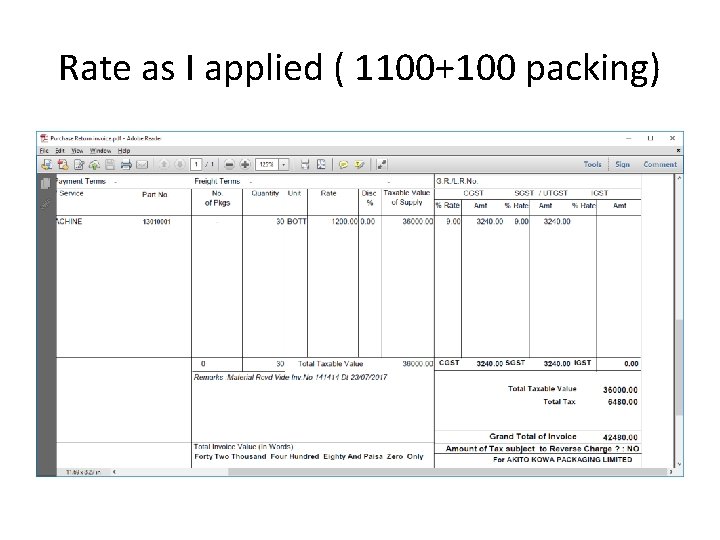This screenshot has height=540, width=720.
Task: Click the Edit PDF document icon
Action: pos(79,164)
